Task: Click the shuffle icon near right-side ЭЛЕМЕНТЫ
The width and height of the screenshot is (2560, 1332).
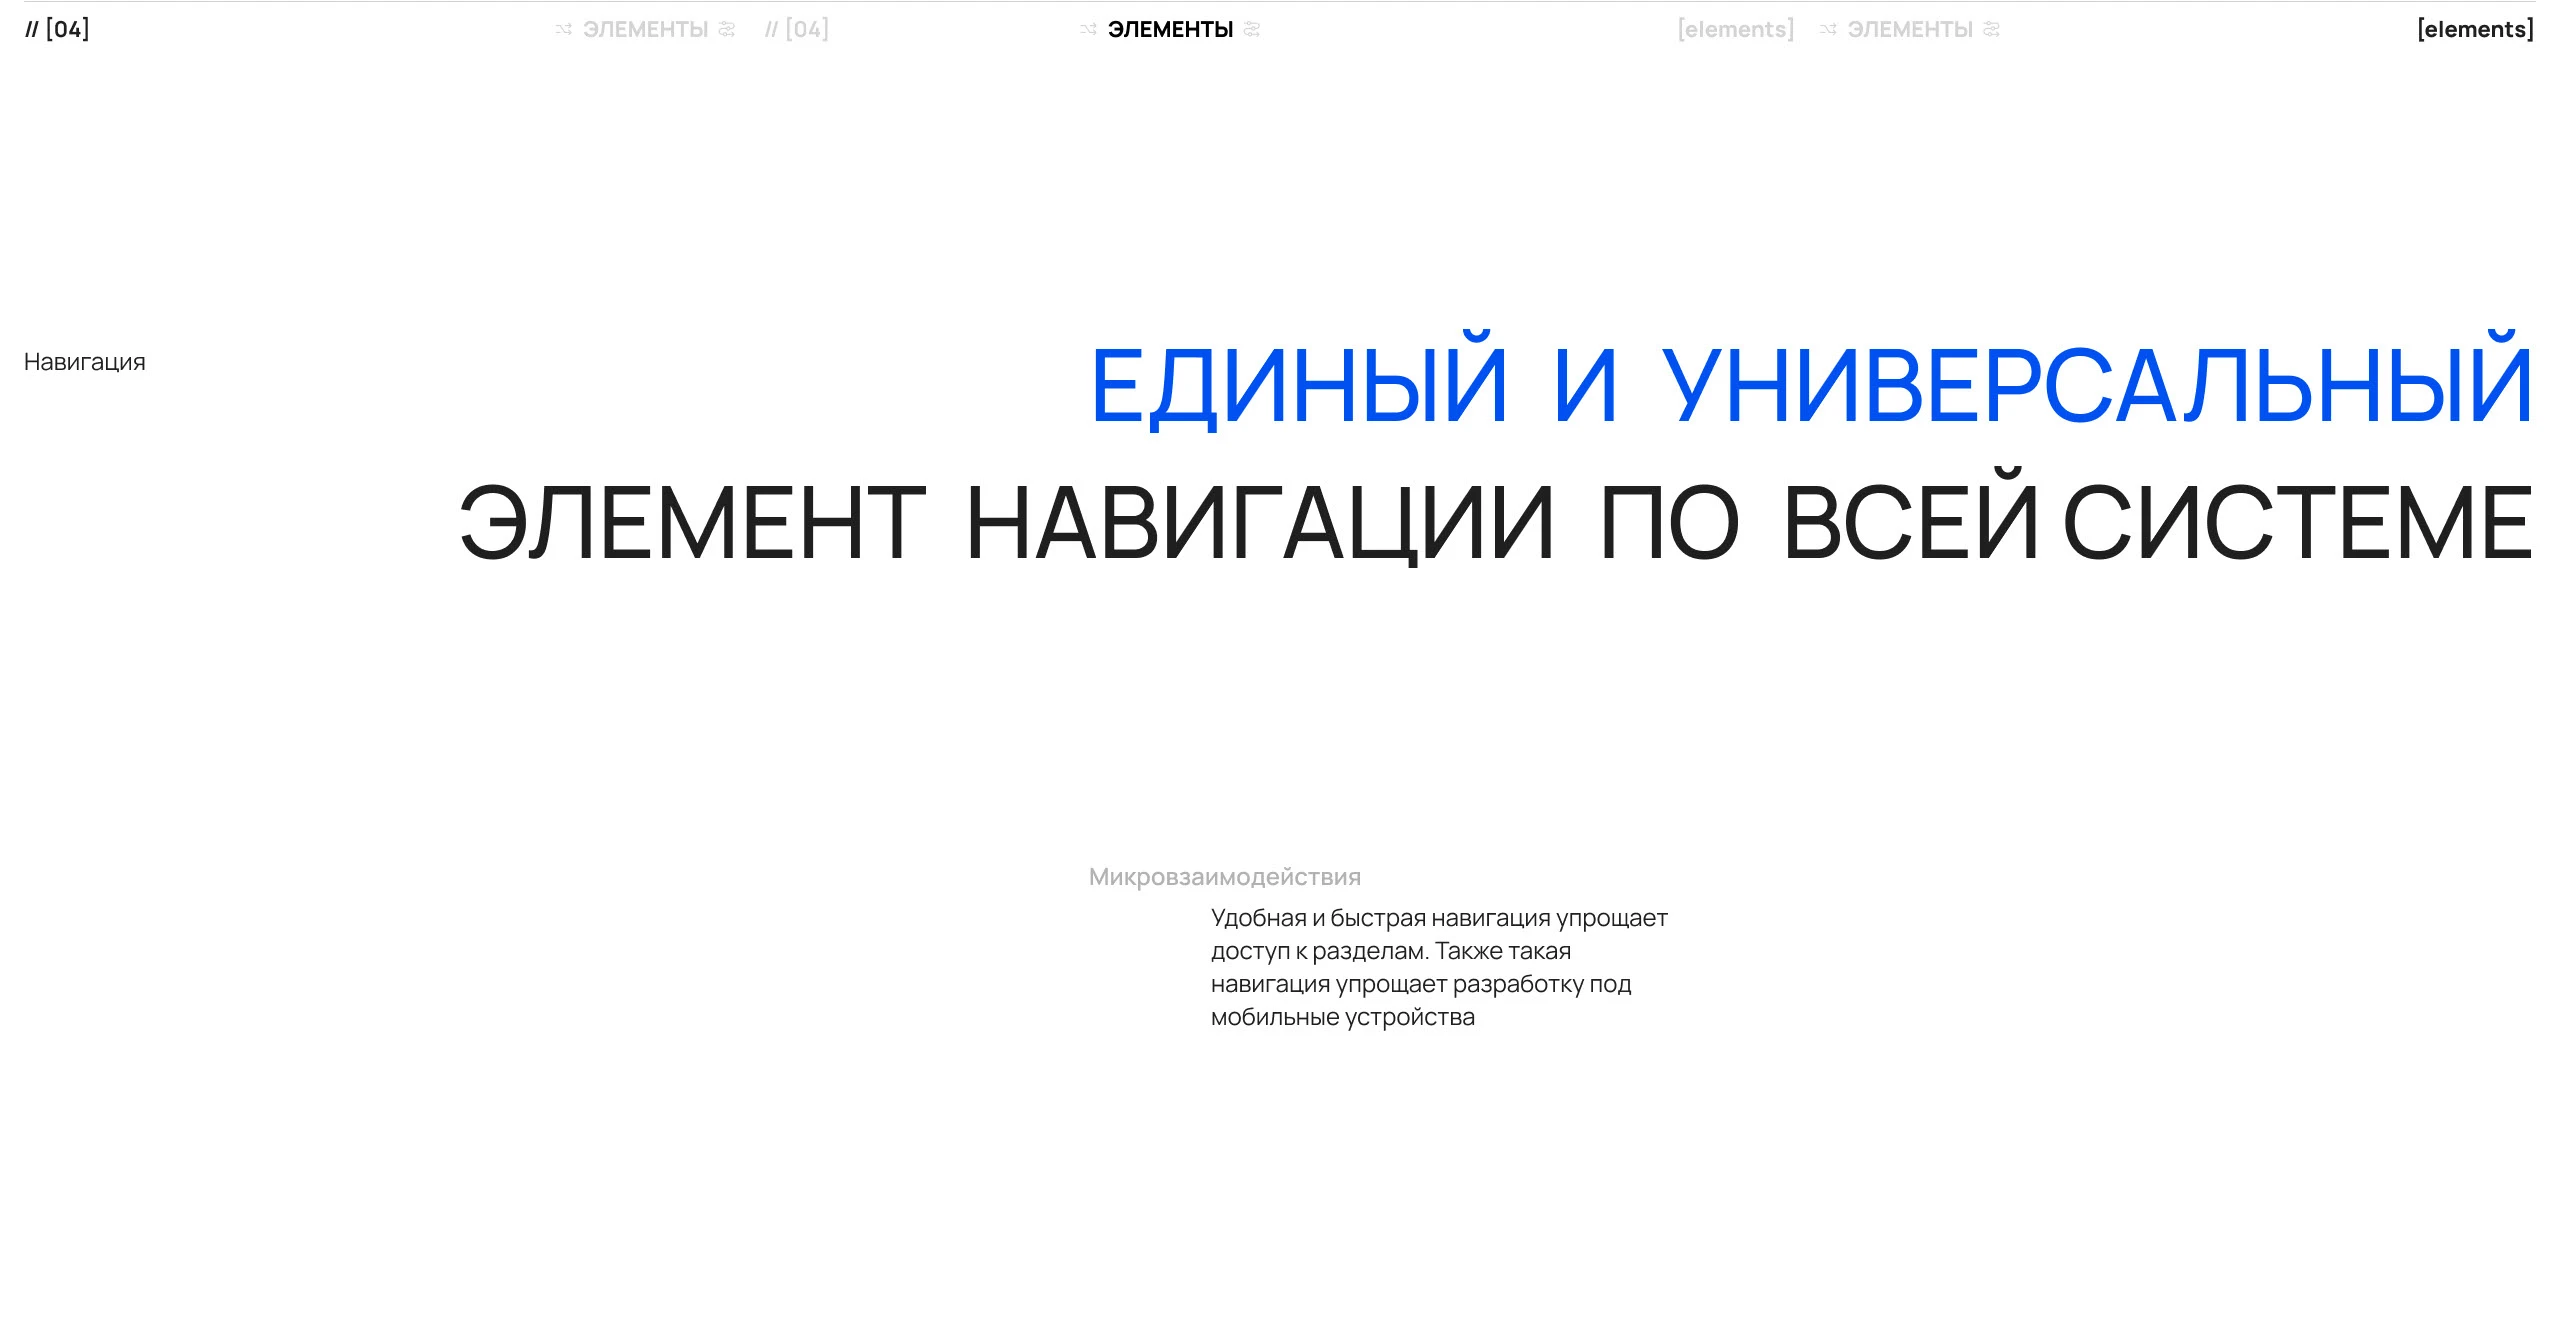Action: coord(1828,29)
